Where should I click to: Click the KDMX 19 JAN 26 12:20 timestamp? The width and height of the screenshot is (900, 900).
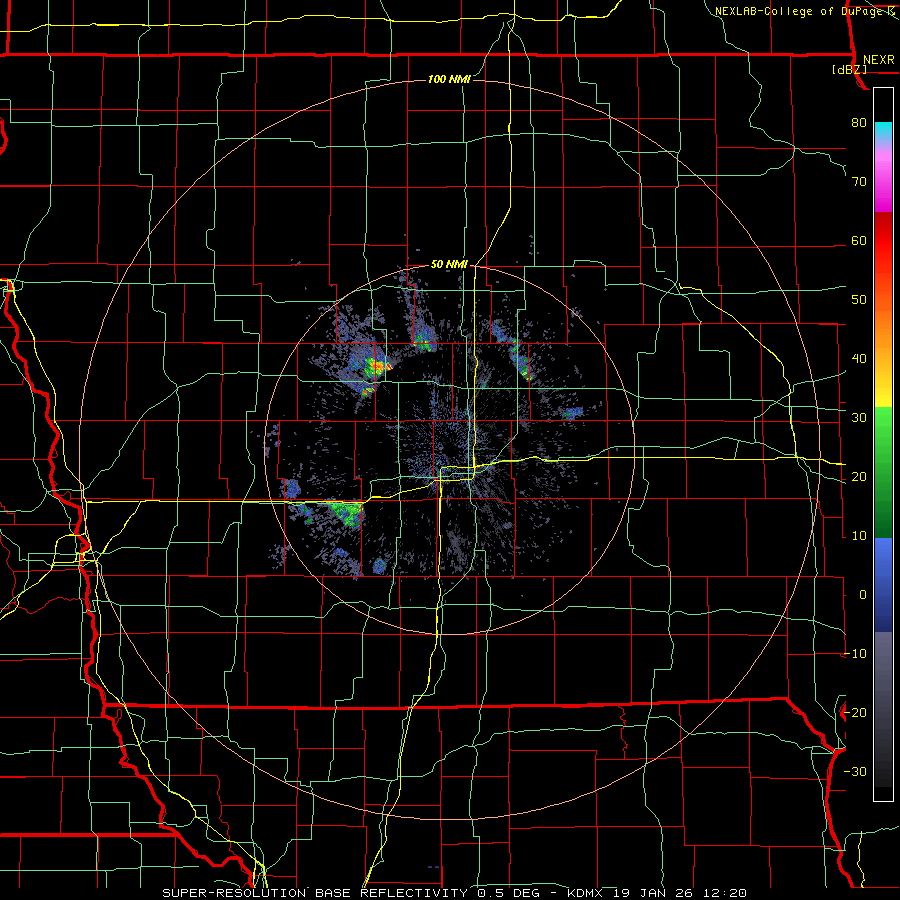coord(657,893)
